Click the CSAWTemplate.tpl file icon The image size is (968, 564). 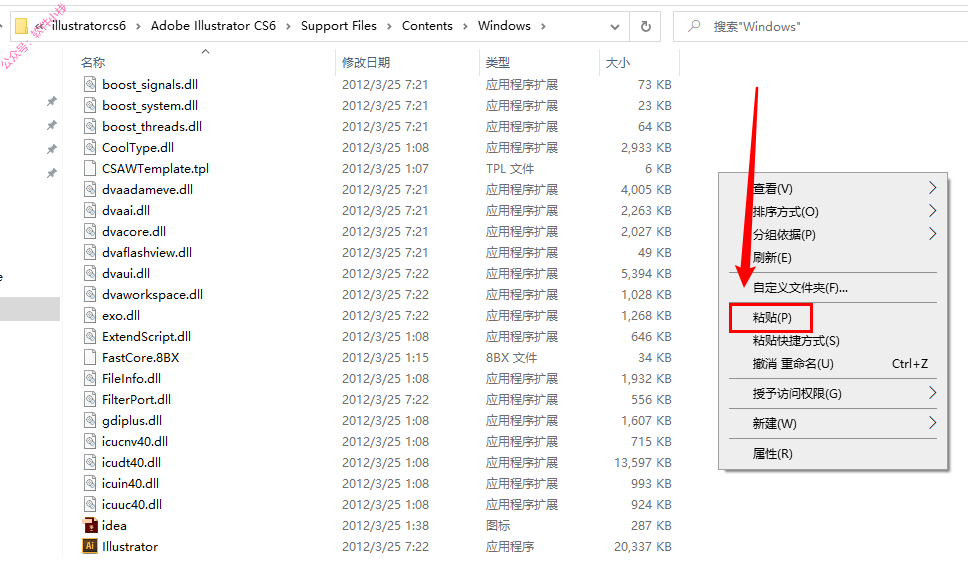pos(90,168)
